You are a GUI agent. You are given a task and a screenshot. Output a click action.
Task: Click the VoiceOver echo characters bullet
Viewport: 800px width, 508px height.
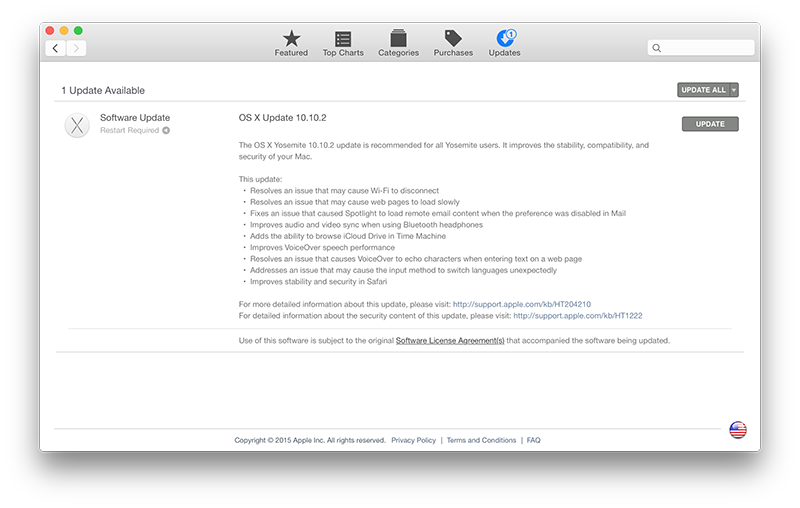(416, 259)
